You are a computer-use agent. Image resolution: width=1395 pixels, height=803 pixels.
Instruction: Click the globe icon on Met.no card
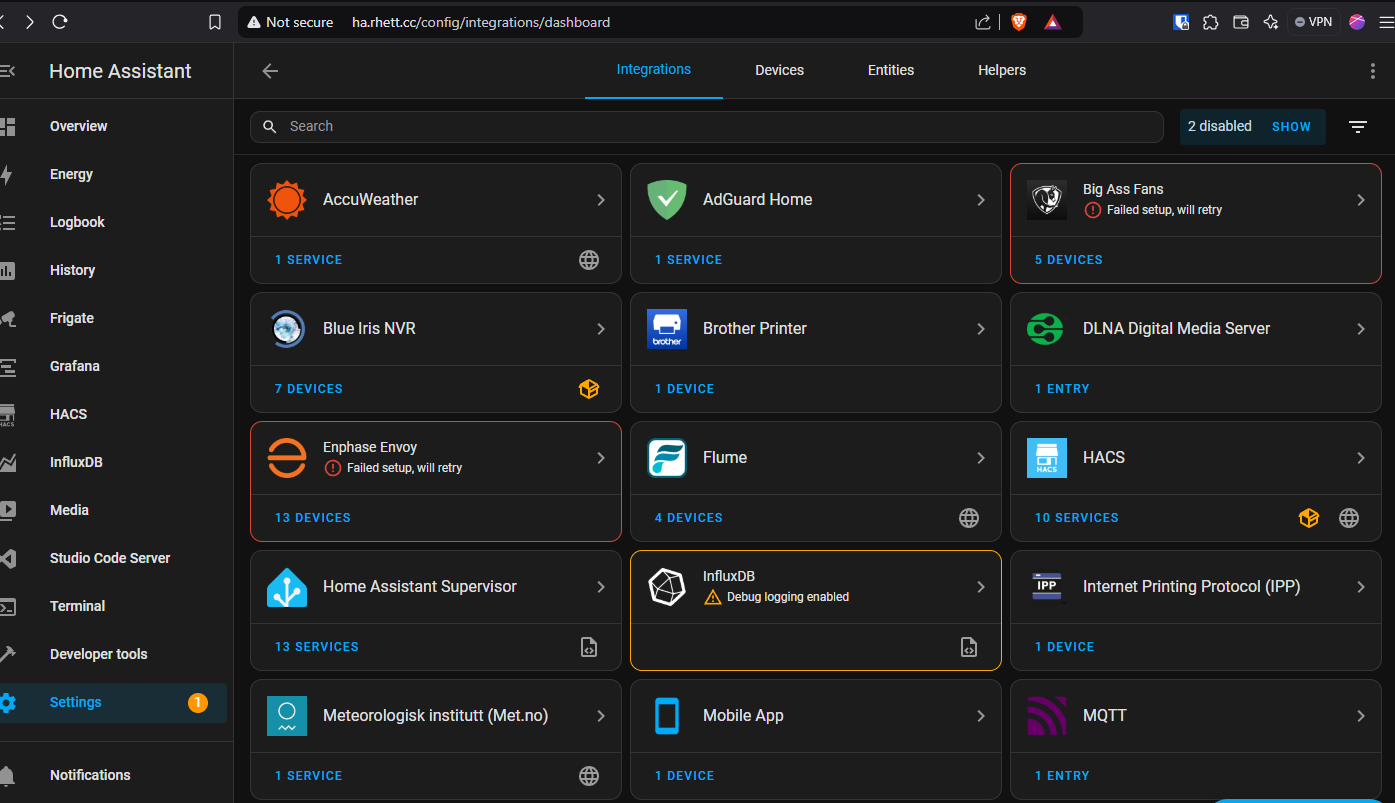click(589, 776)
